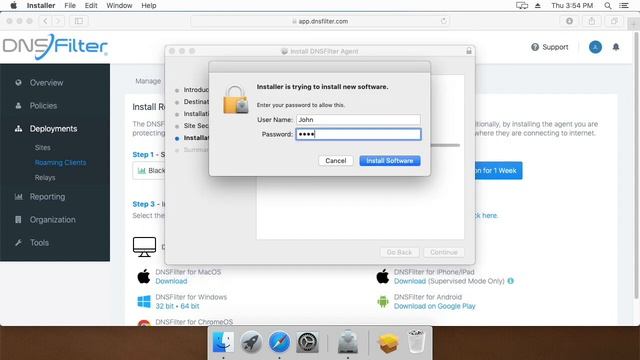Select Sites under Deployments
The height and width of the screenshot is (360, 640).
point(42,147)
